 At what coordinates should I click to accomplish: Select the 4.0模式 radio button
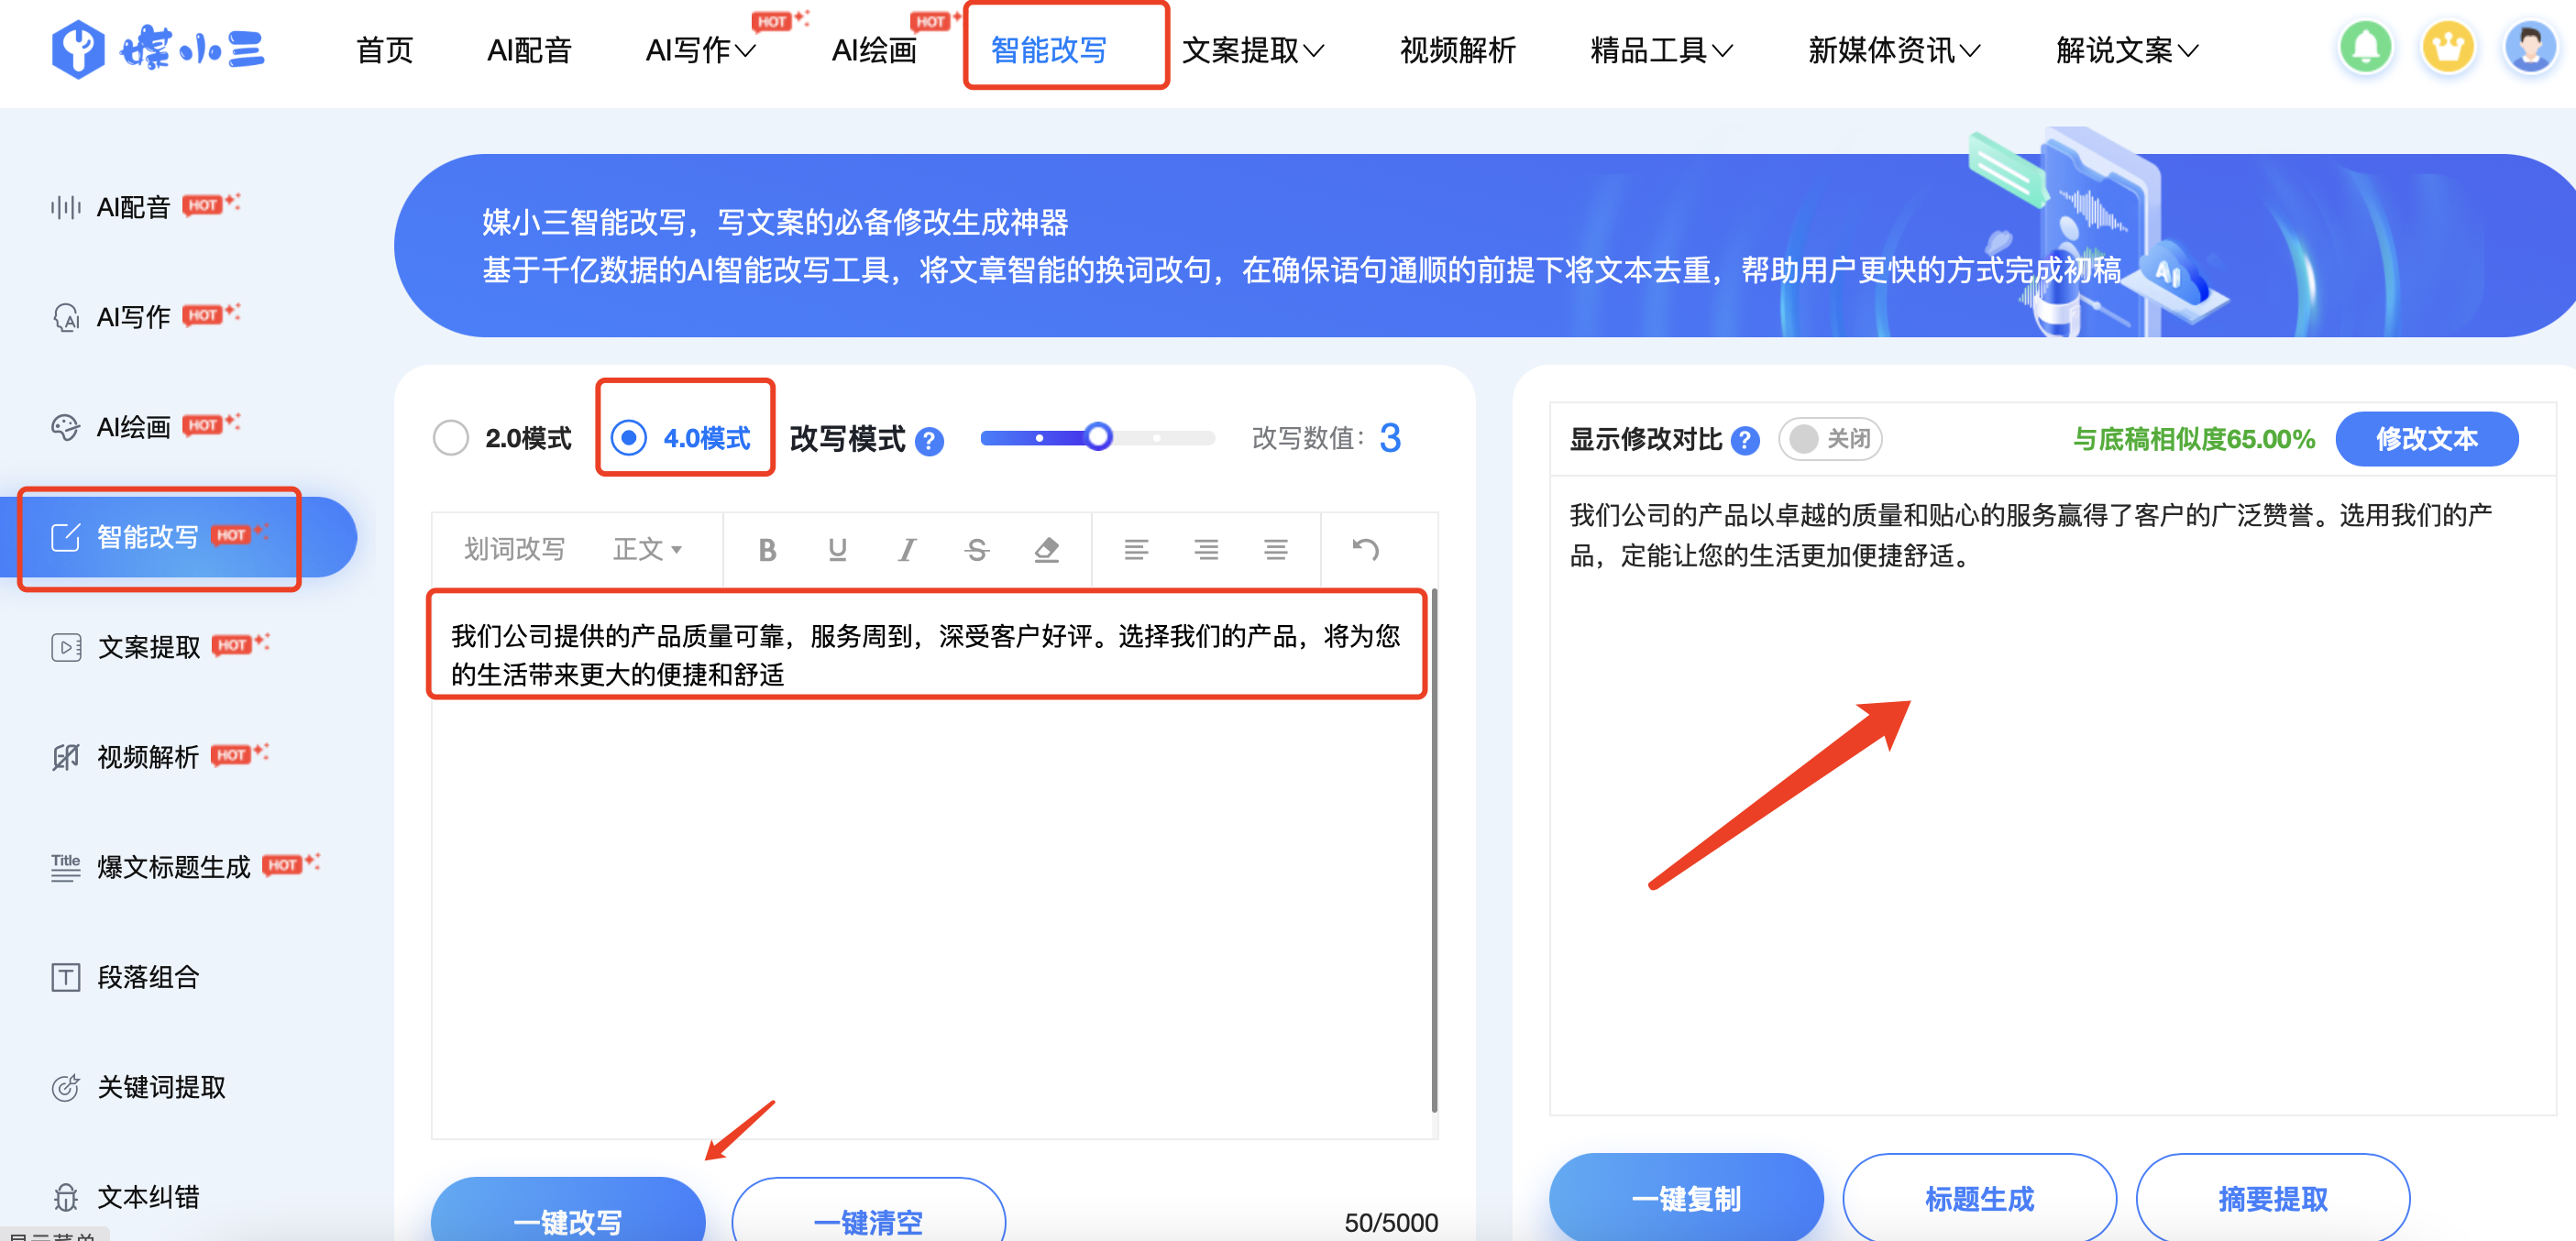629,438
